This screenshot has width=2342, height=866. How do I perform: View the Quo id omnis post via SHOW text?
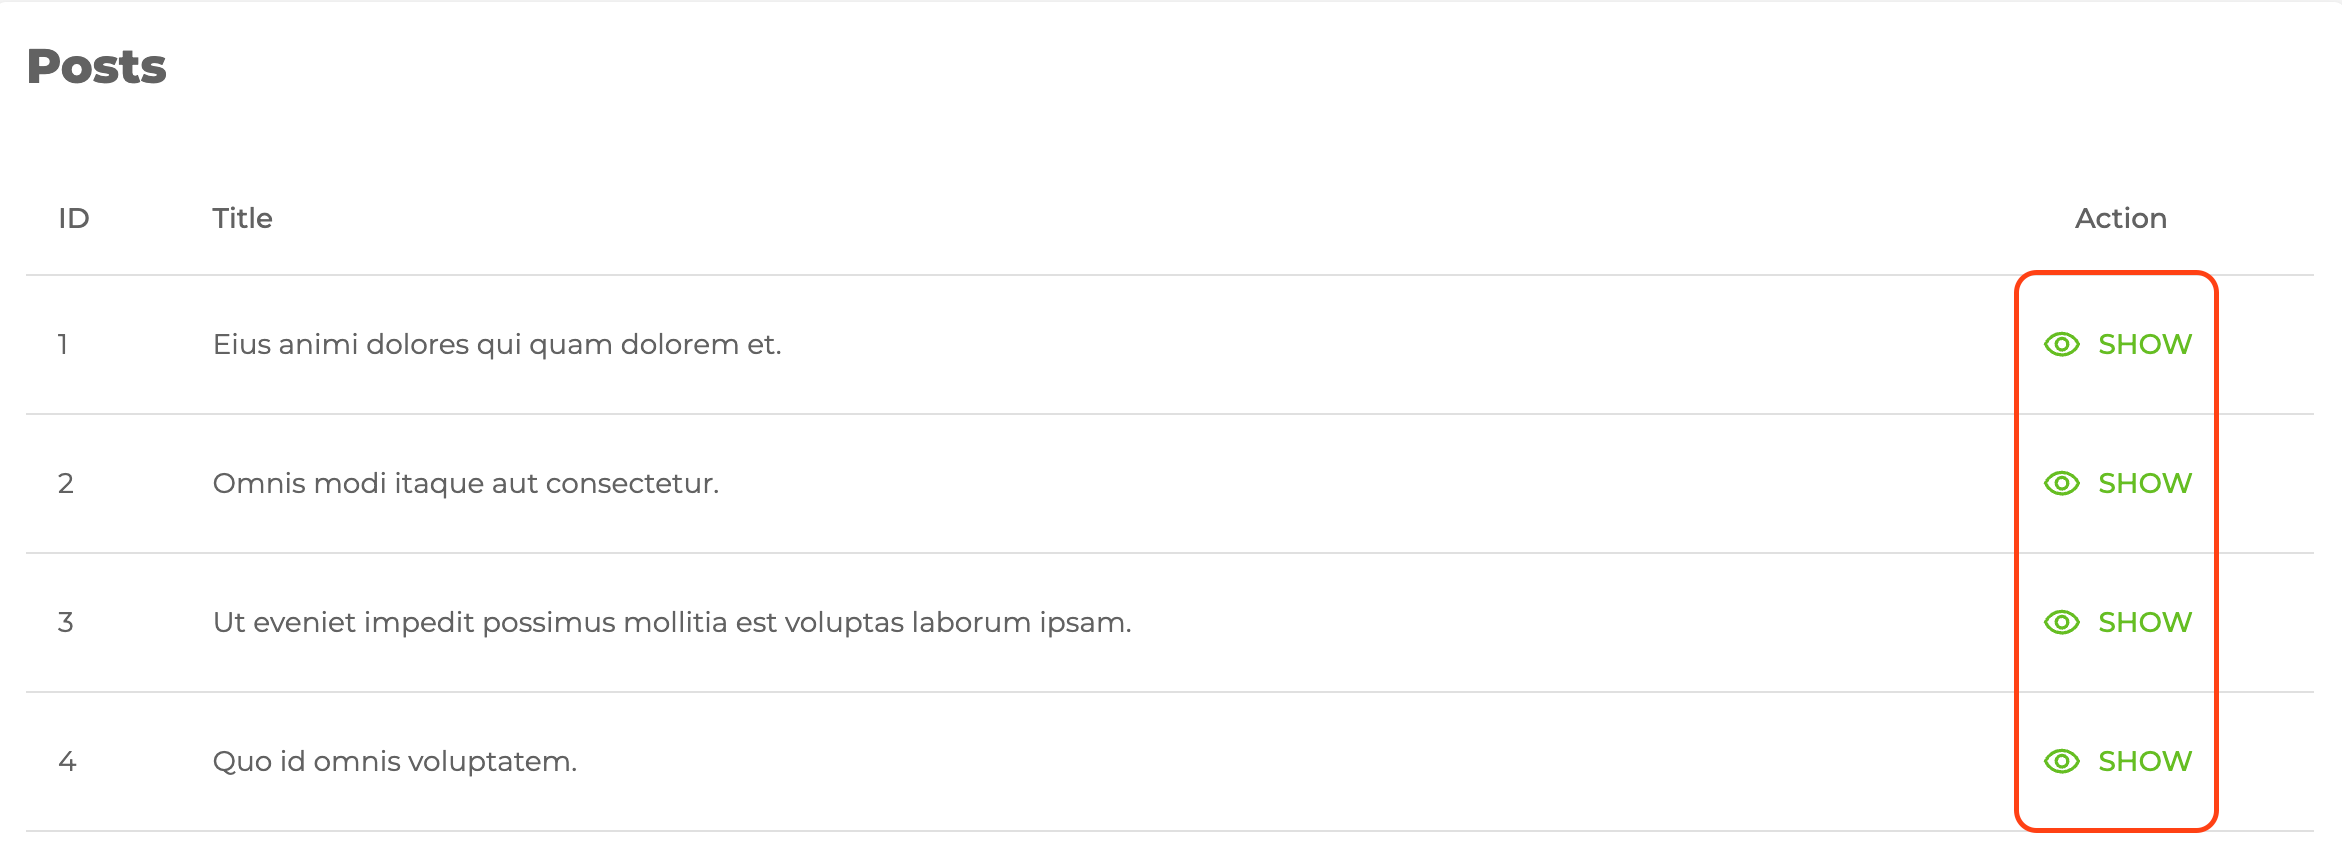pyautogui.click(x=2144, y=762)
